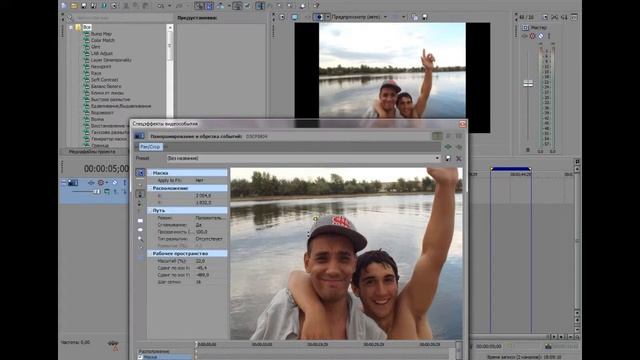The width and height of the screenshot is (640, 360).
Task: Click the blue loop region bar on timeline
Action: pos(511,169)
